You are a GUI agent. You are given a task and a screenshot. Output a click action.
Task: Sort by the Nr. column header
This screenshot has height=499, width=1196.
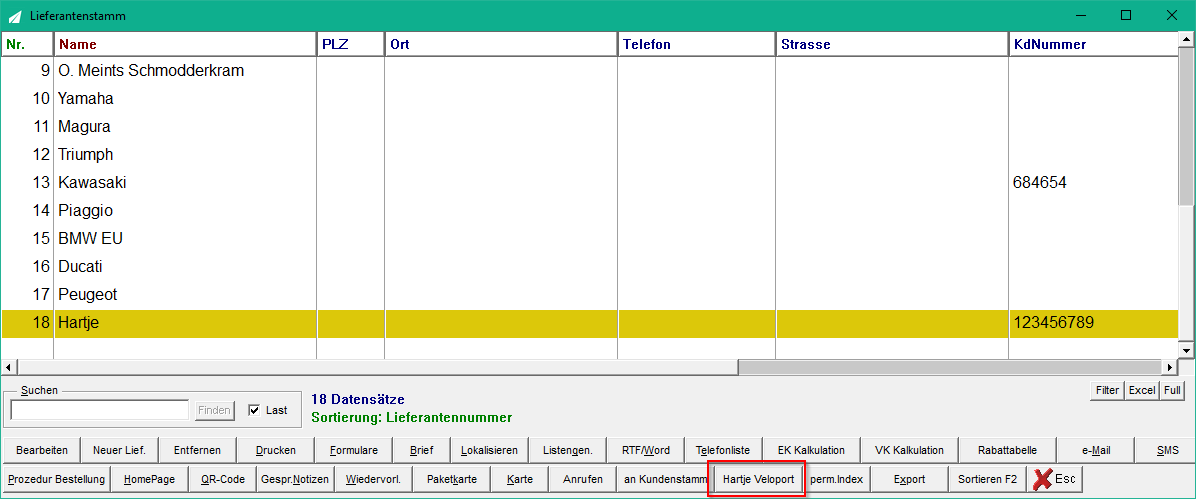(x=27, y=44)
